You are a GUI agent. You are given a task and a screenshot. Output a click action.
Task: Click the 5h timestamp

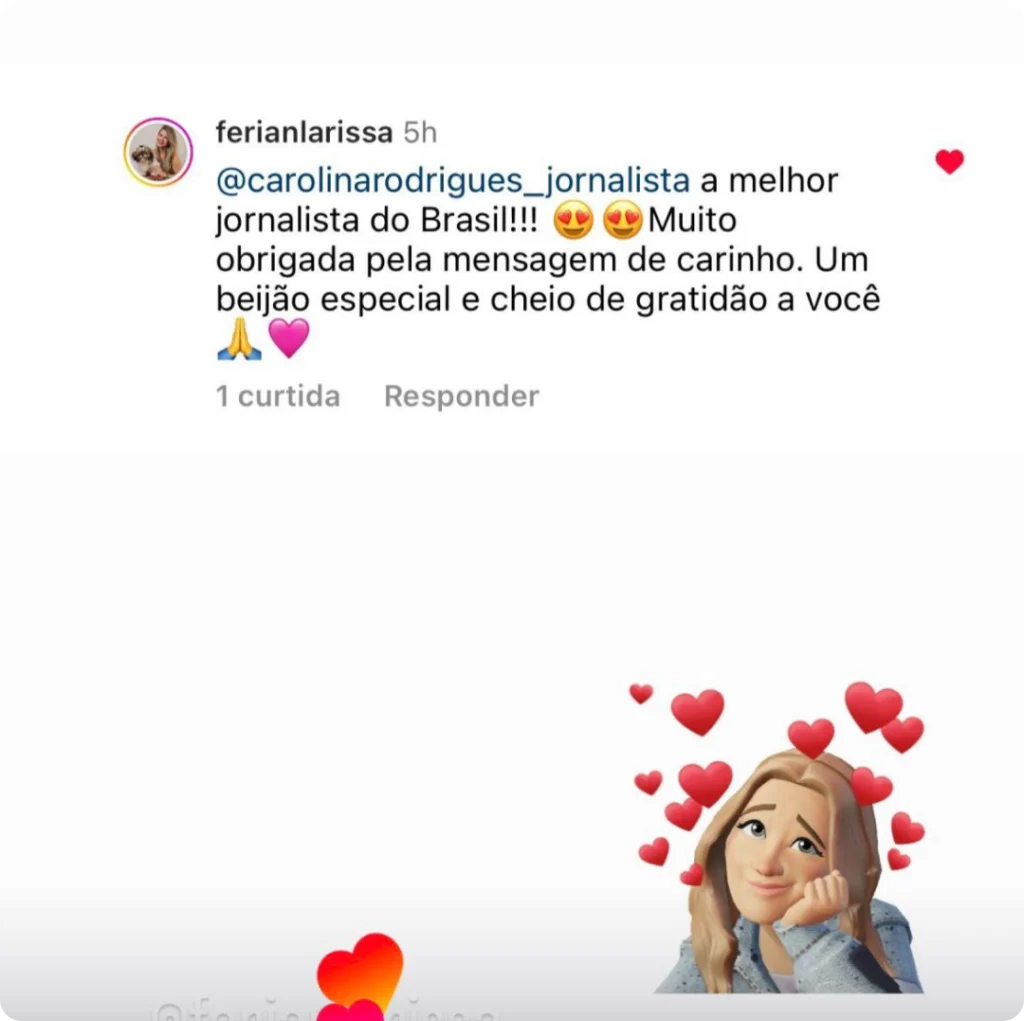point(420,133)
